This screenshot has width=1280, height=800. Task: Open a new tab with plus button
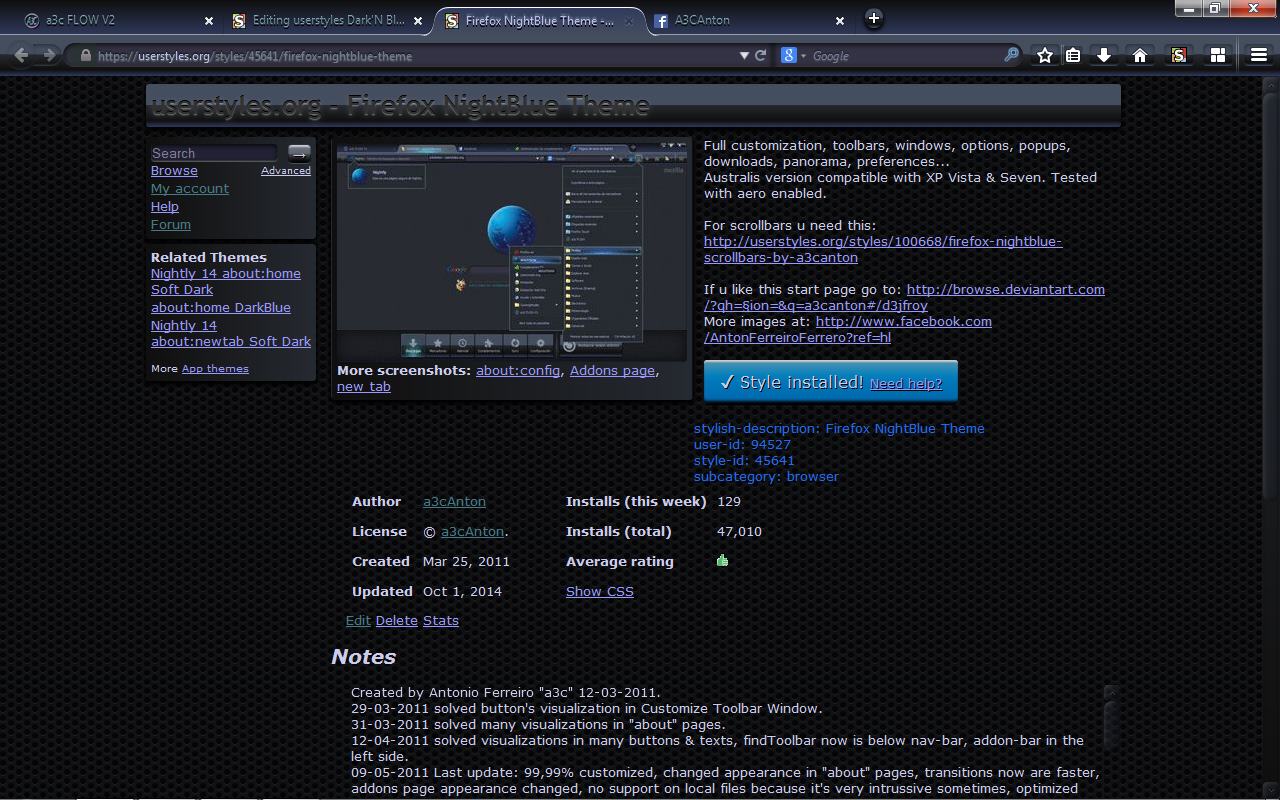pos(873,18)
